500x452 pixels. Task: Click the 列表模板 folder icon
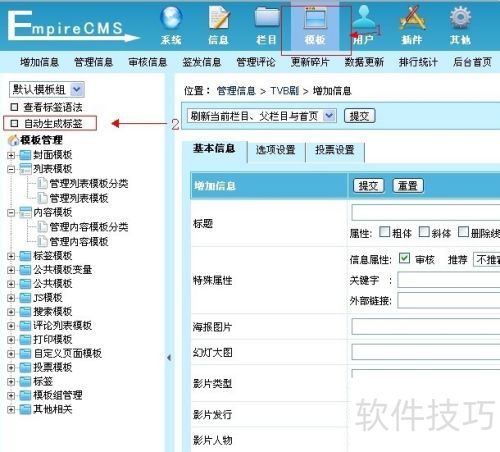25,169
